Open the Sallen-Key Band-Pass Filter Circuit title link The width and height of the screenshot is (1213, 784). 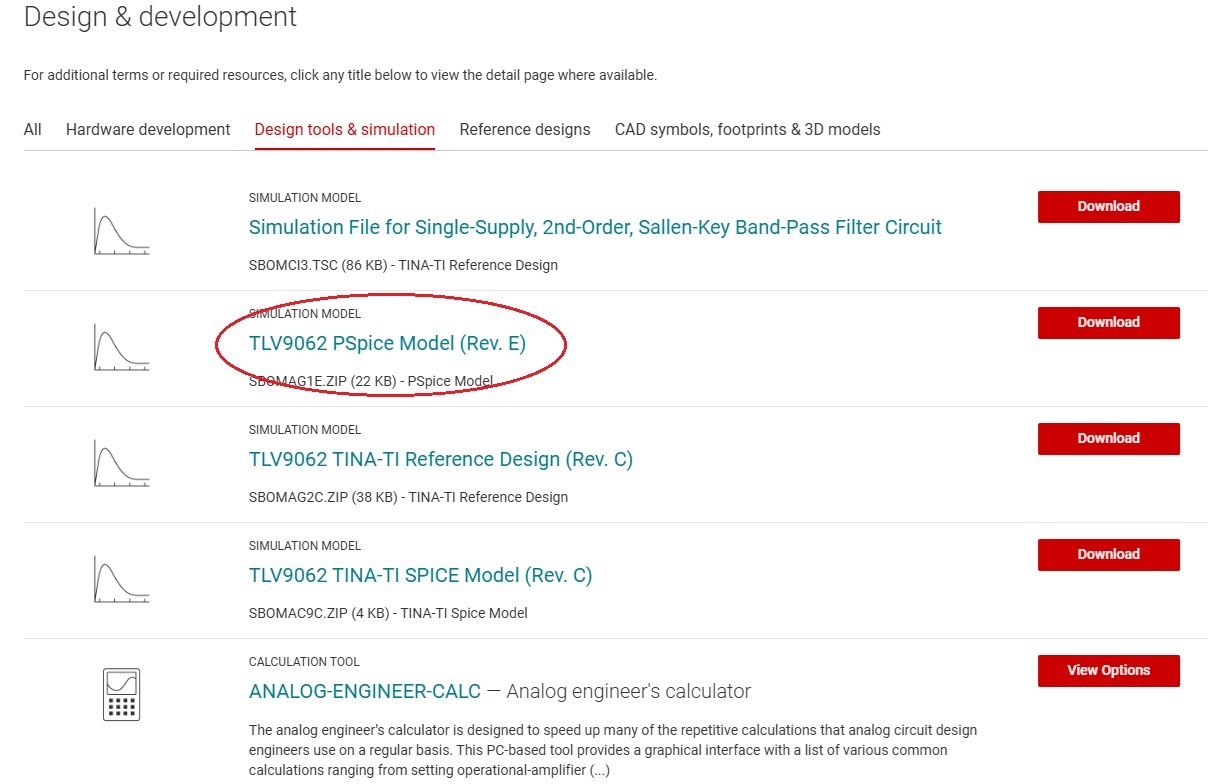[595, 227]
